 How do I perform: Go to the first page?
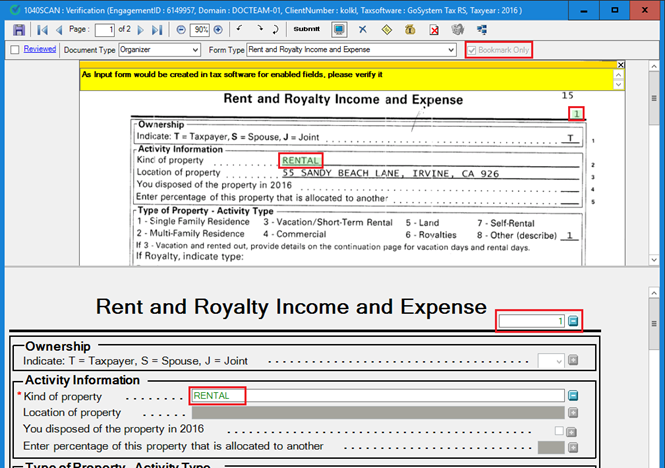[41, 30]
